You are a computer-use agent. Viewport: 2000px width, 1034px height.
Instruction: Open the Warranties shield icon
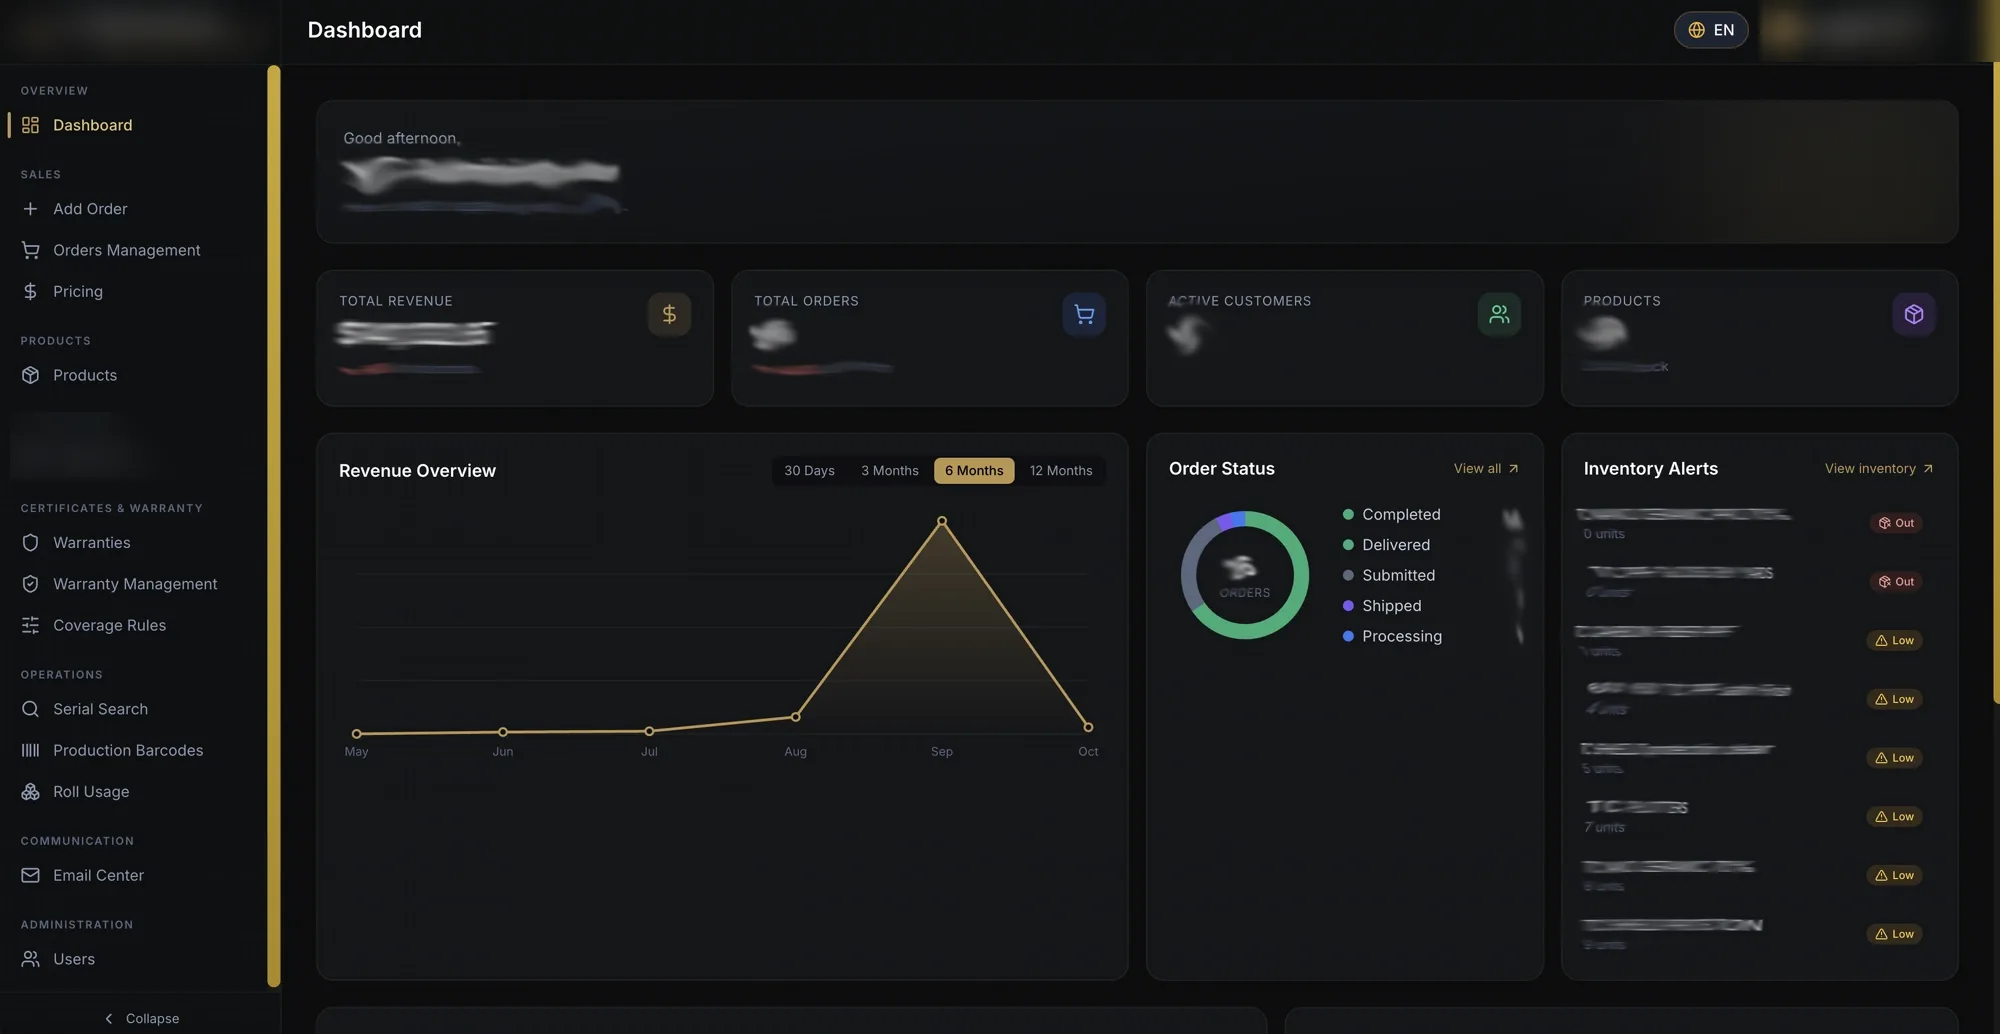(30, 542)
